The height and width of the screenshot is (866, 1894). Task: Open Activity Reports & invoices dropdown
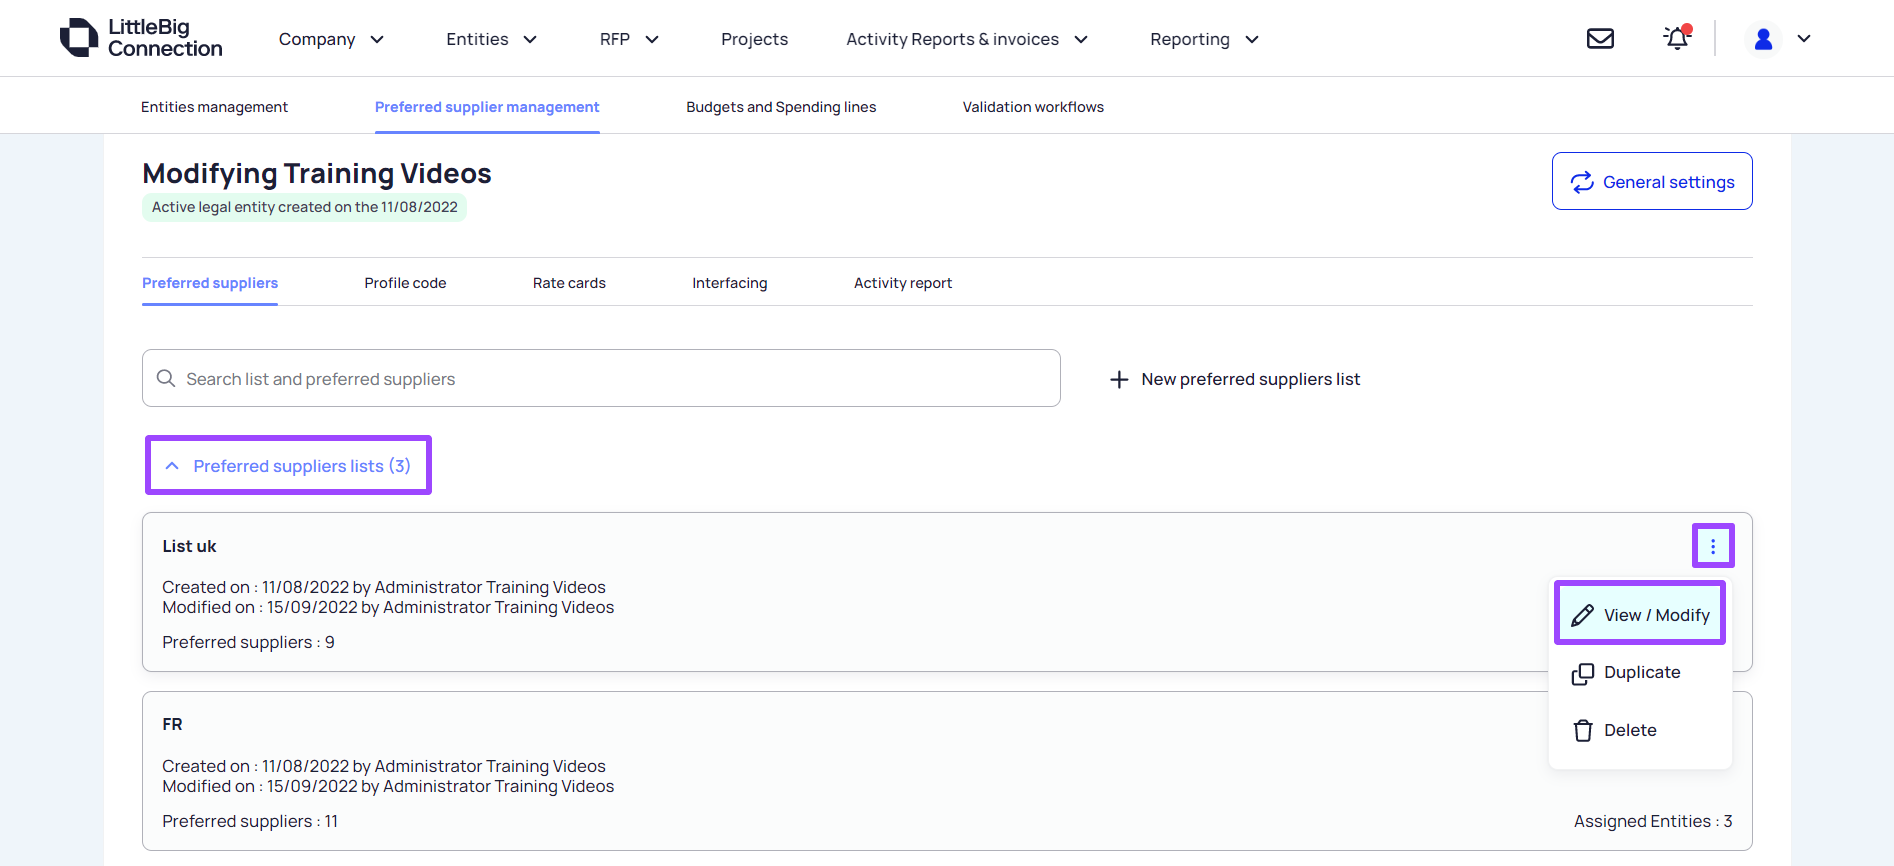tap(966, 39)
